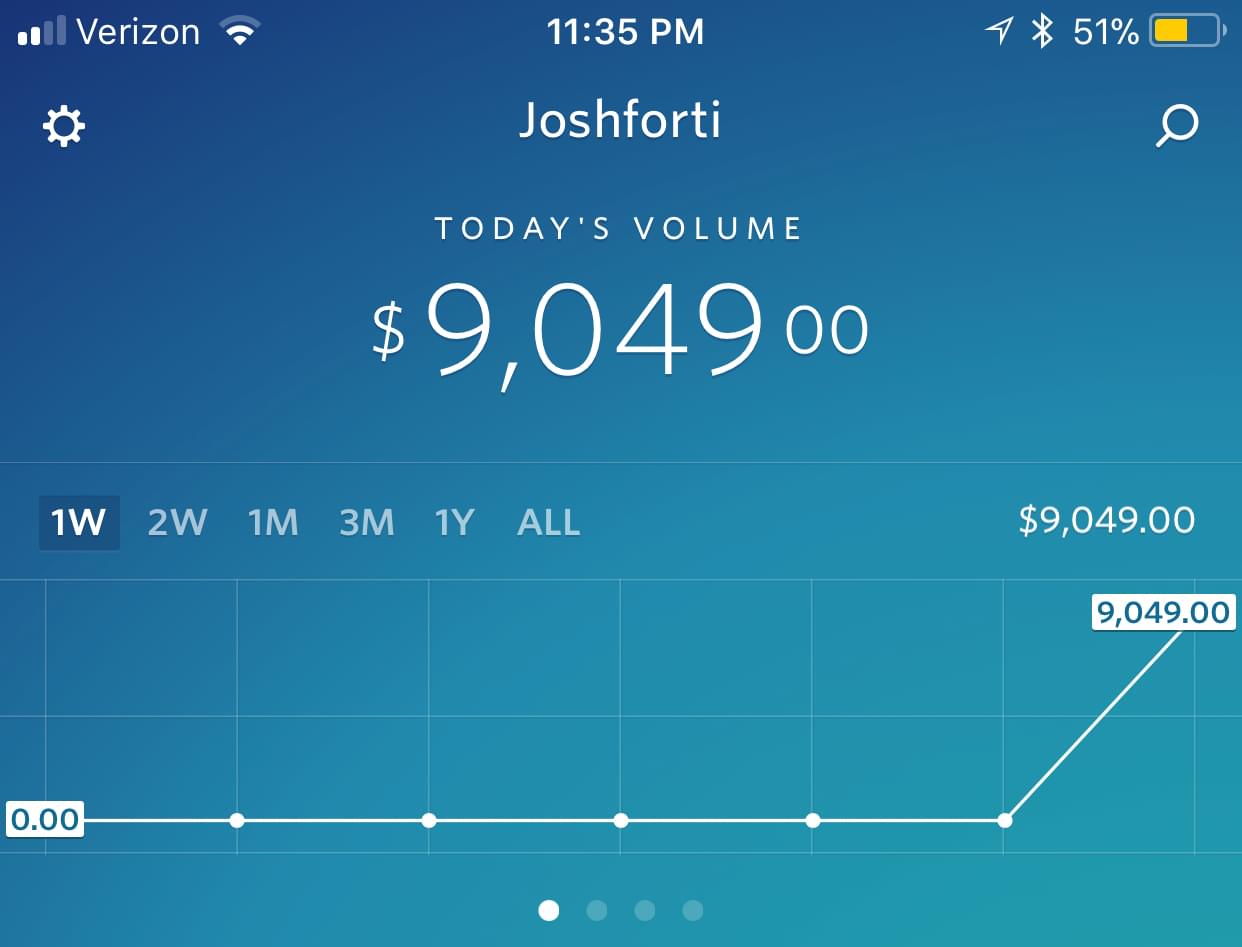Tap the 9,049.00 chart data label
This screenshot has width=1242, height=947.
pyautogui.click(x=1163, y=612)
